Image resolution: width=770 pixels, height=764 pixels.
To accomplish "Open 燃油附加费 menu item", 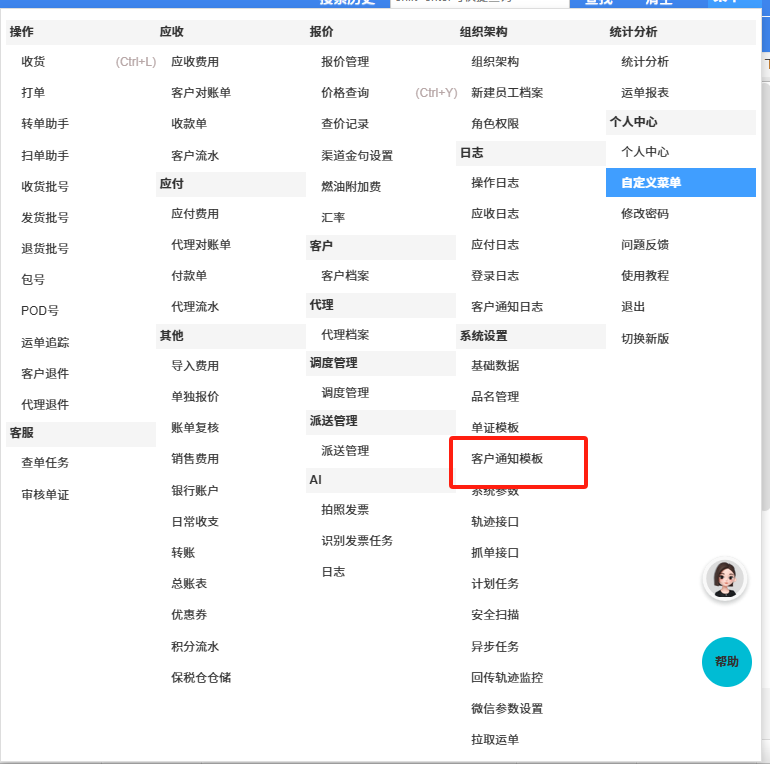I will 351,187.
